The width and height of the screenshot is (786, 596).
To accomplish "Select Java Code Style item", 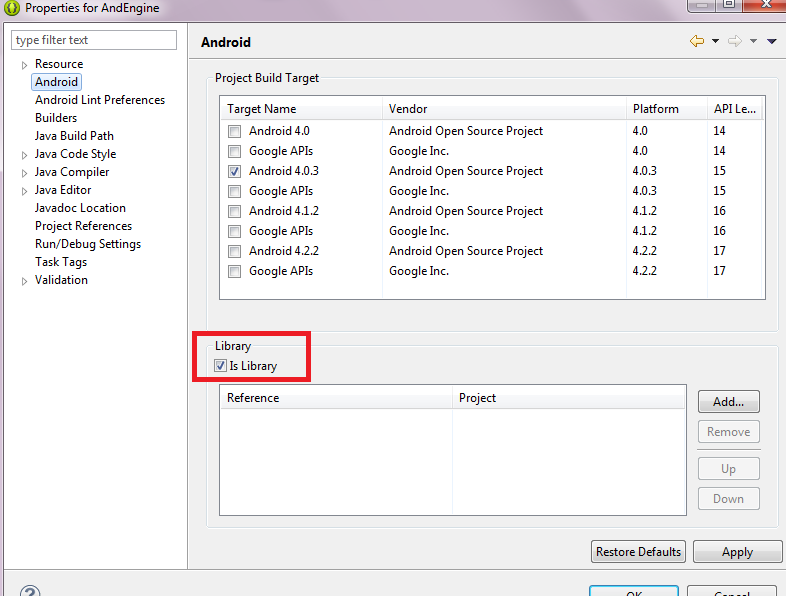I will pos(75,154).
